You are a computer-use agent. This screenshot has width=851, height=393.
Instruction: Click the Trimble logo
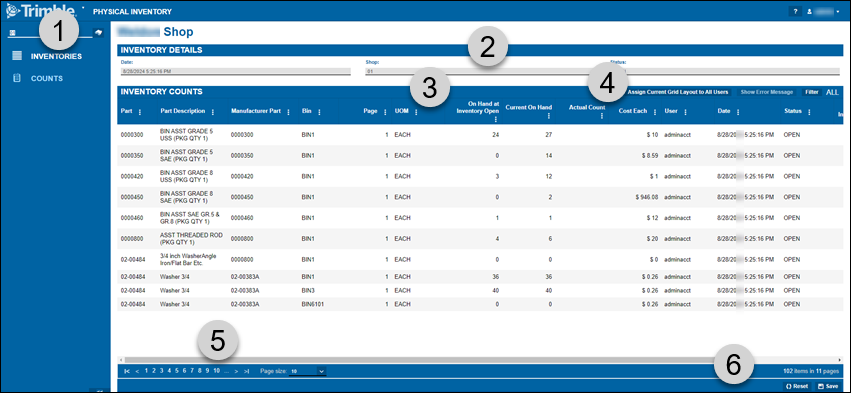click(x=40, y=10)
